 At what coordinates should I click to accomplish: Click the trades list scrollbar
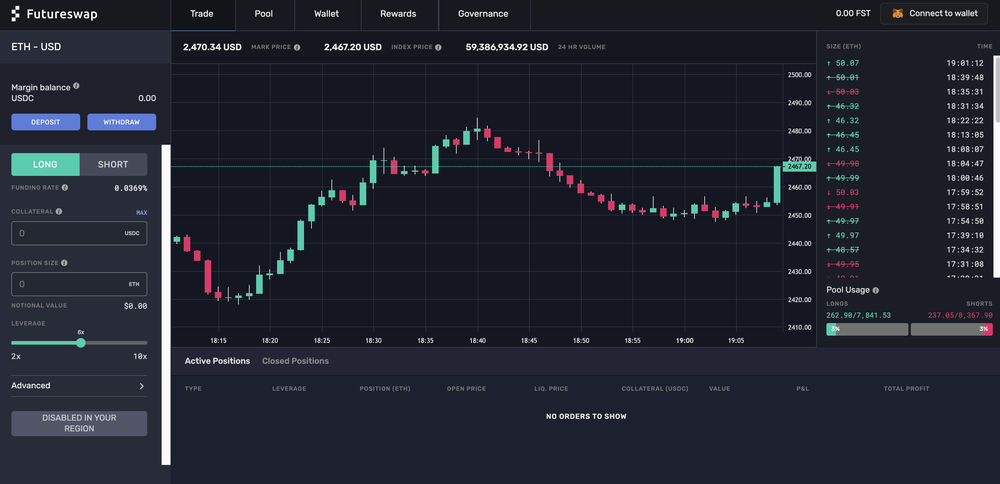[x=996, y=89]
